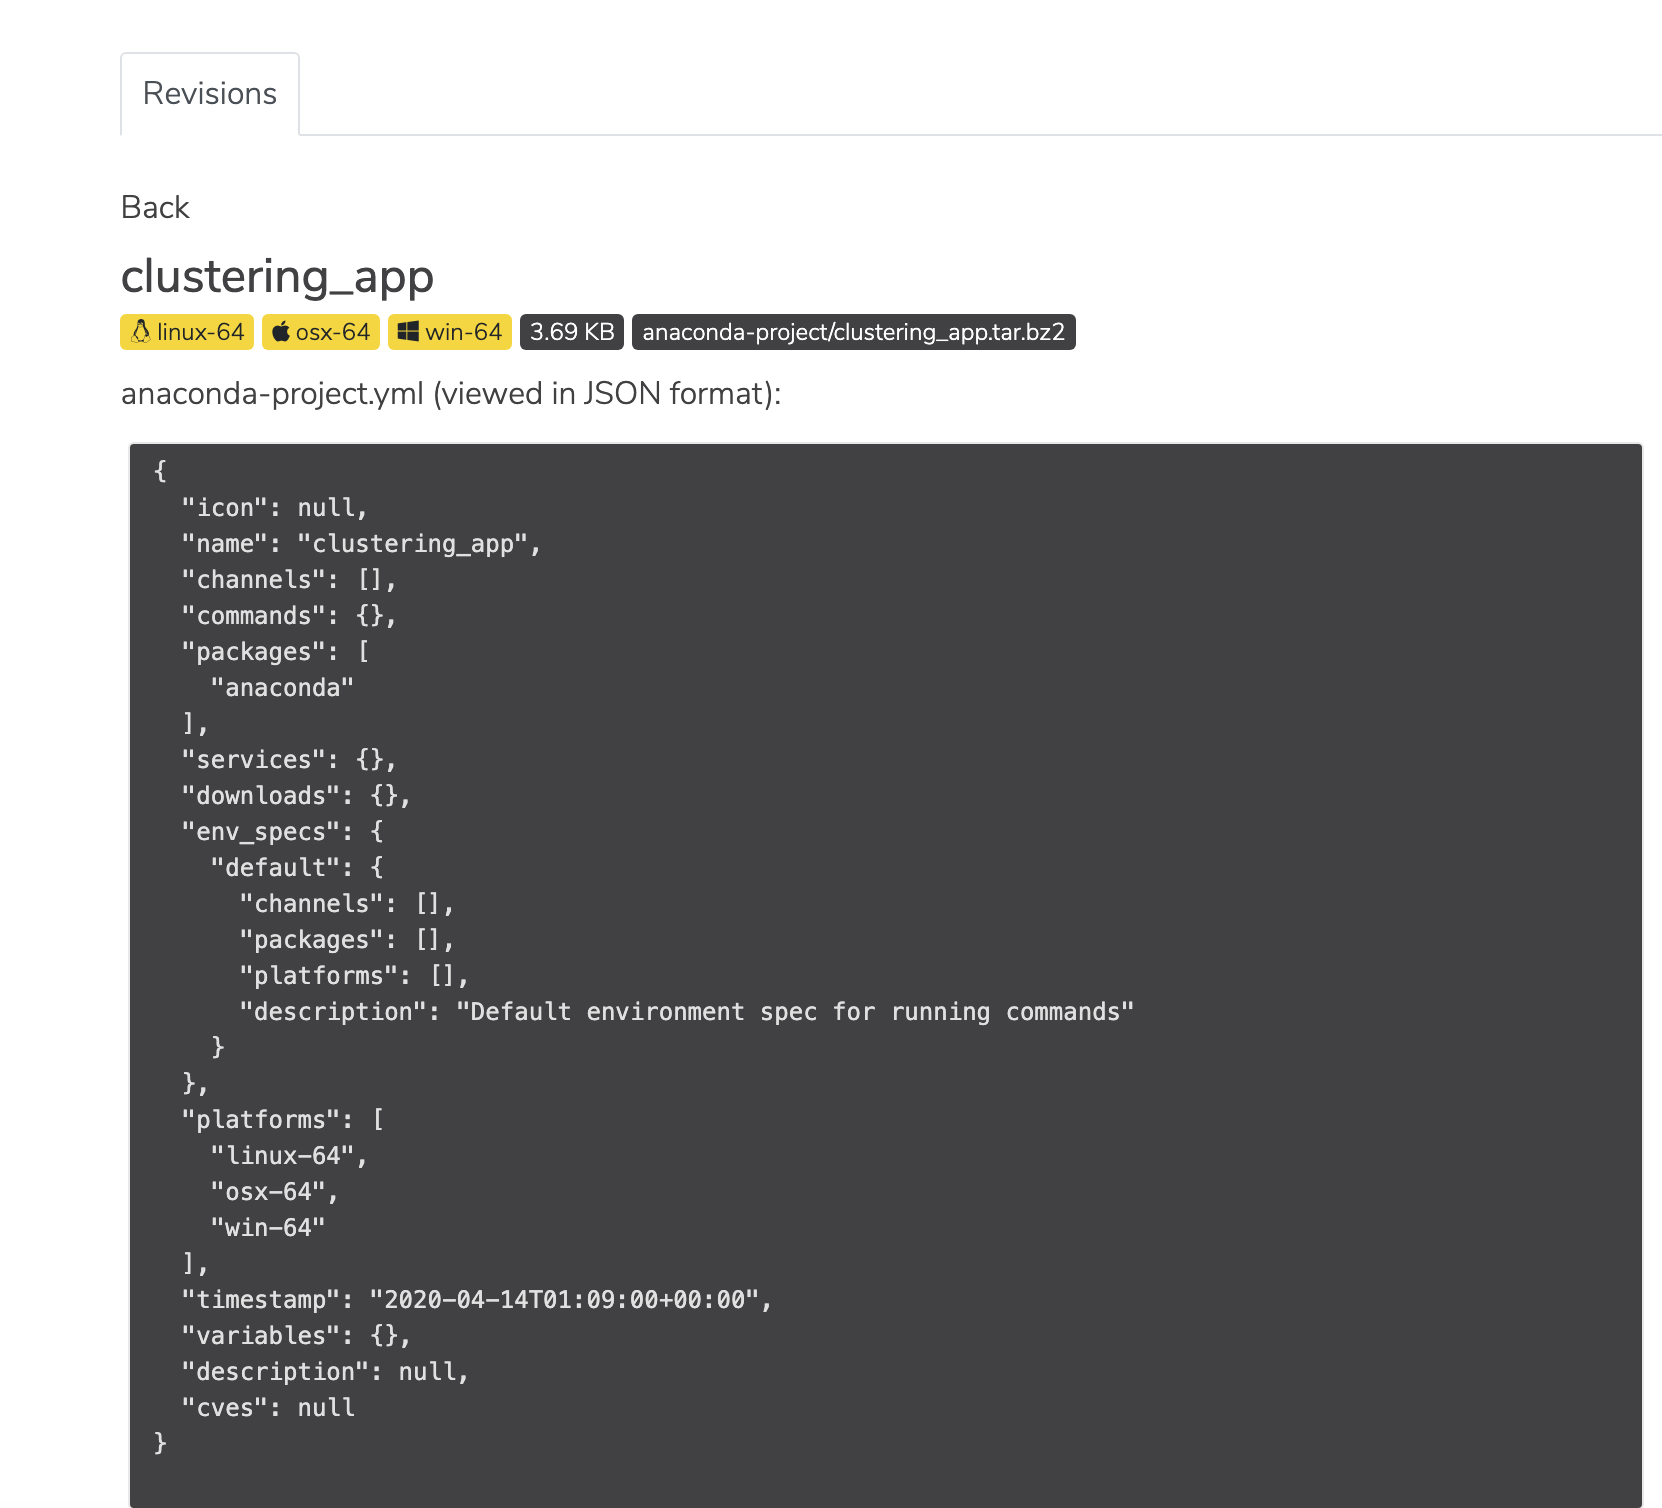The width and height of the screenshot is (1662, 1508).
Task: Click the "osx-64" JSON list entry
Action: click(x=275, y=1192)
